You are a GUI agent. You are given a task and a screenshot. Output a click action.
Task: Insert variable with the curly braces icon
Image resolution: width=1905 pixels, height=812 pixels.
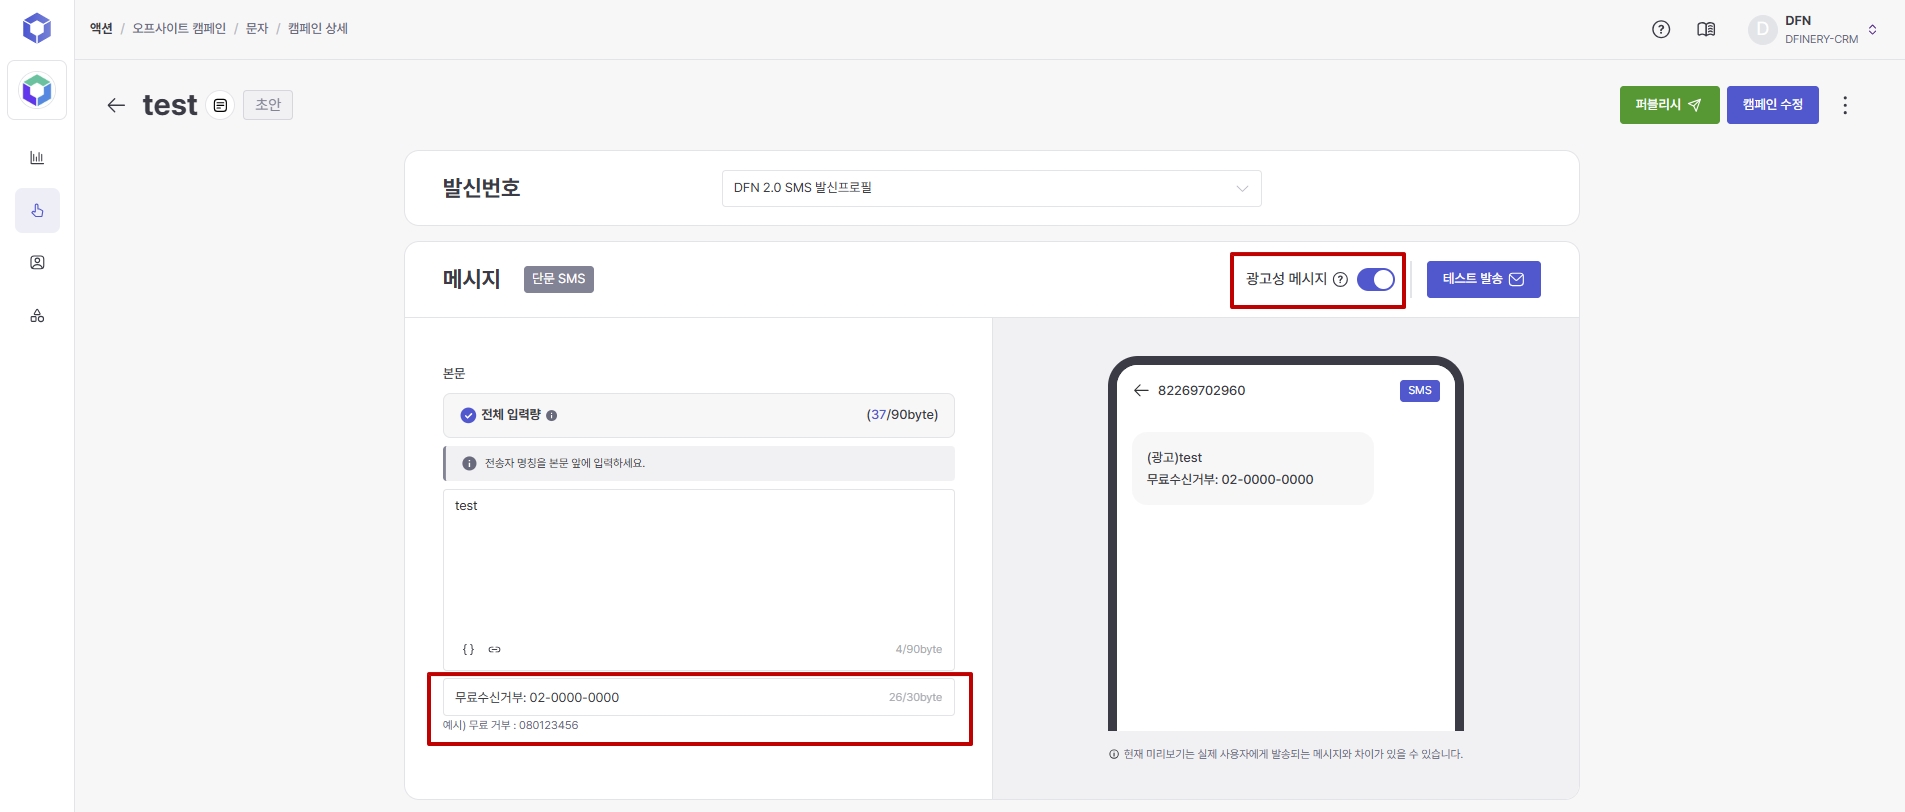click(468, 650)
